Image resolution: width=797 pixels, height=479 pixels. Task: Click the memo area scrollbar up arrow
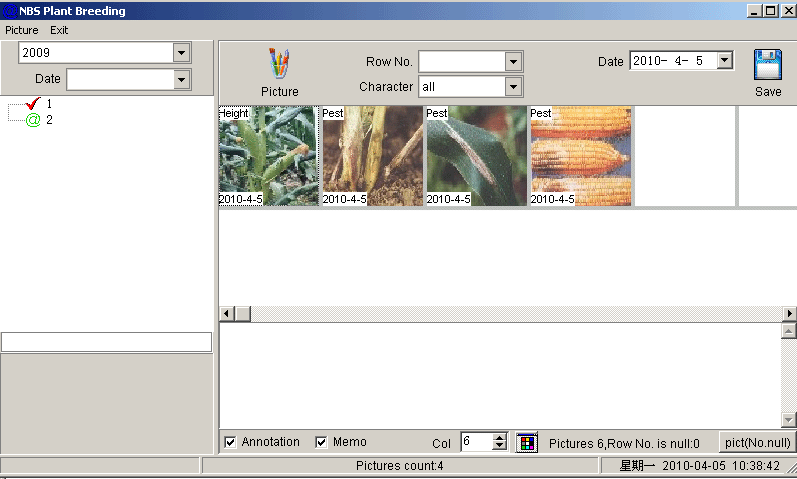[788, 331]
